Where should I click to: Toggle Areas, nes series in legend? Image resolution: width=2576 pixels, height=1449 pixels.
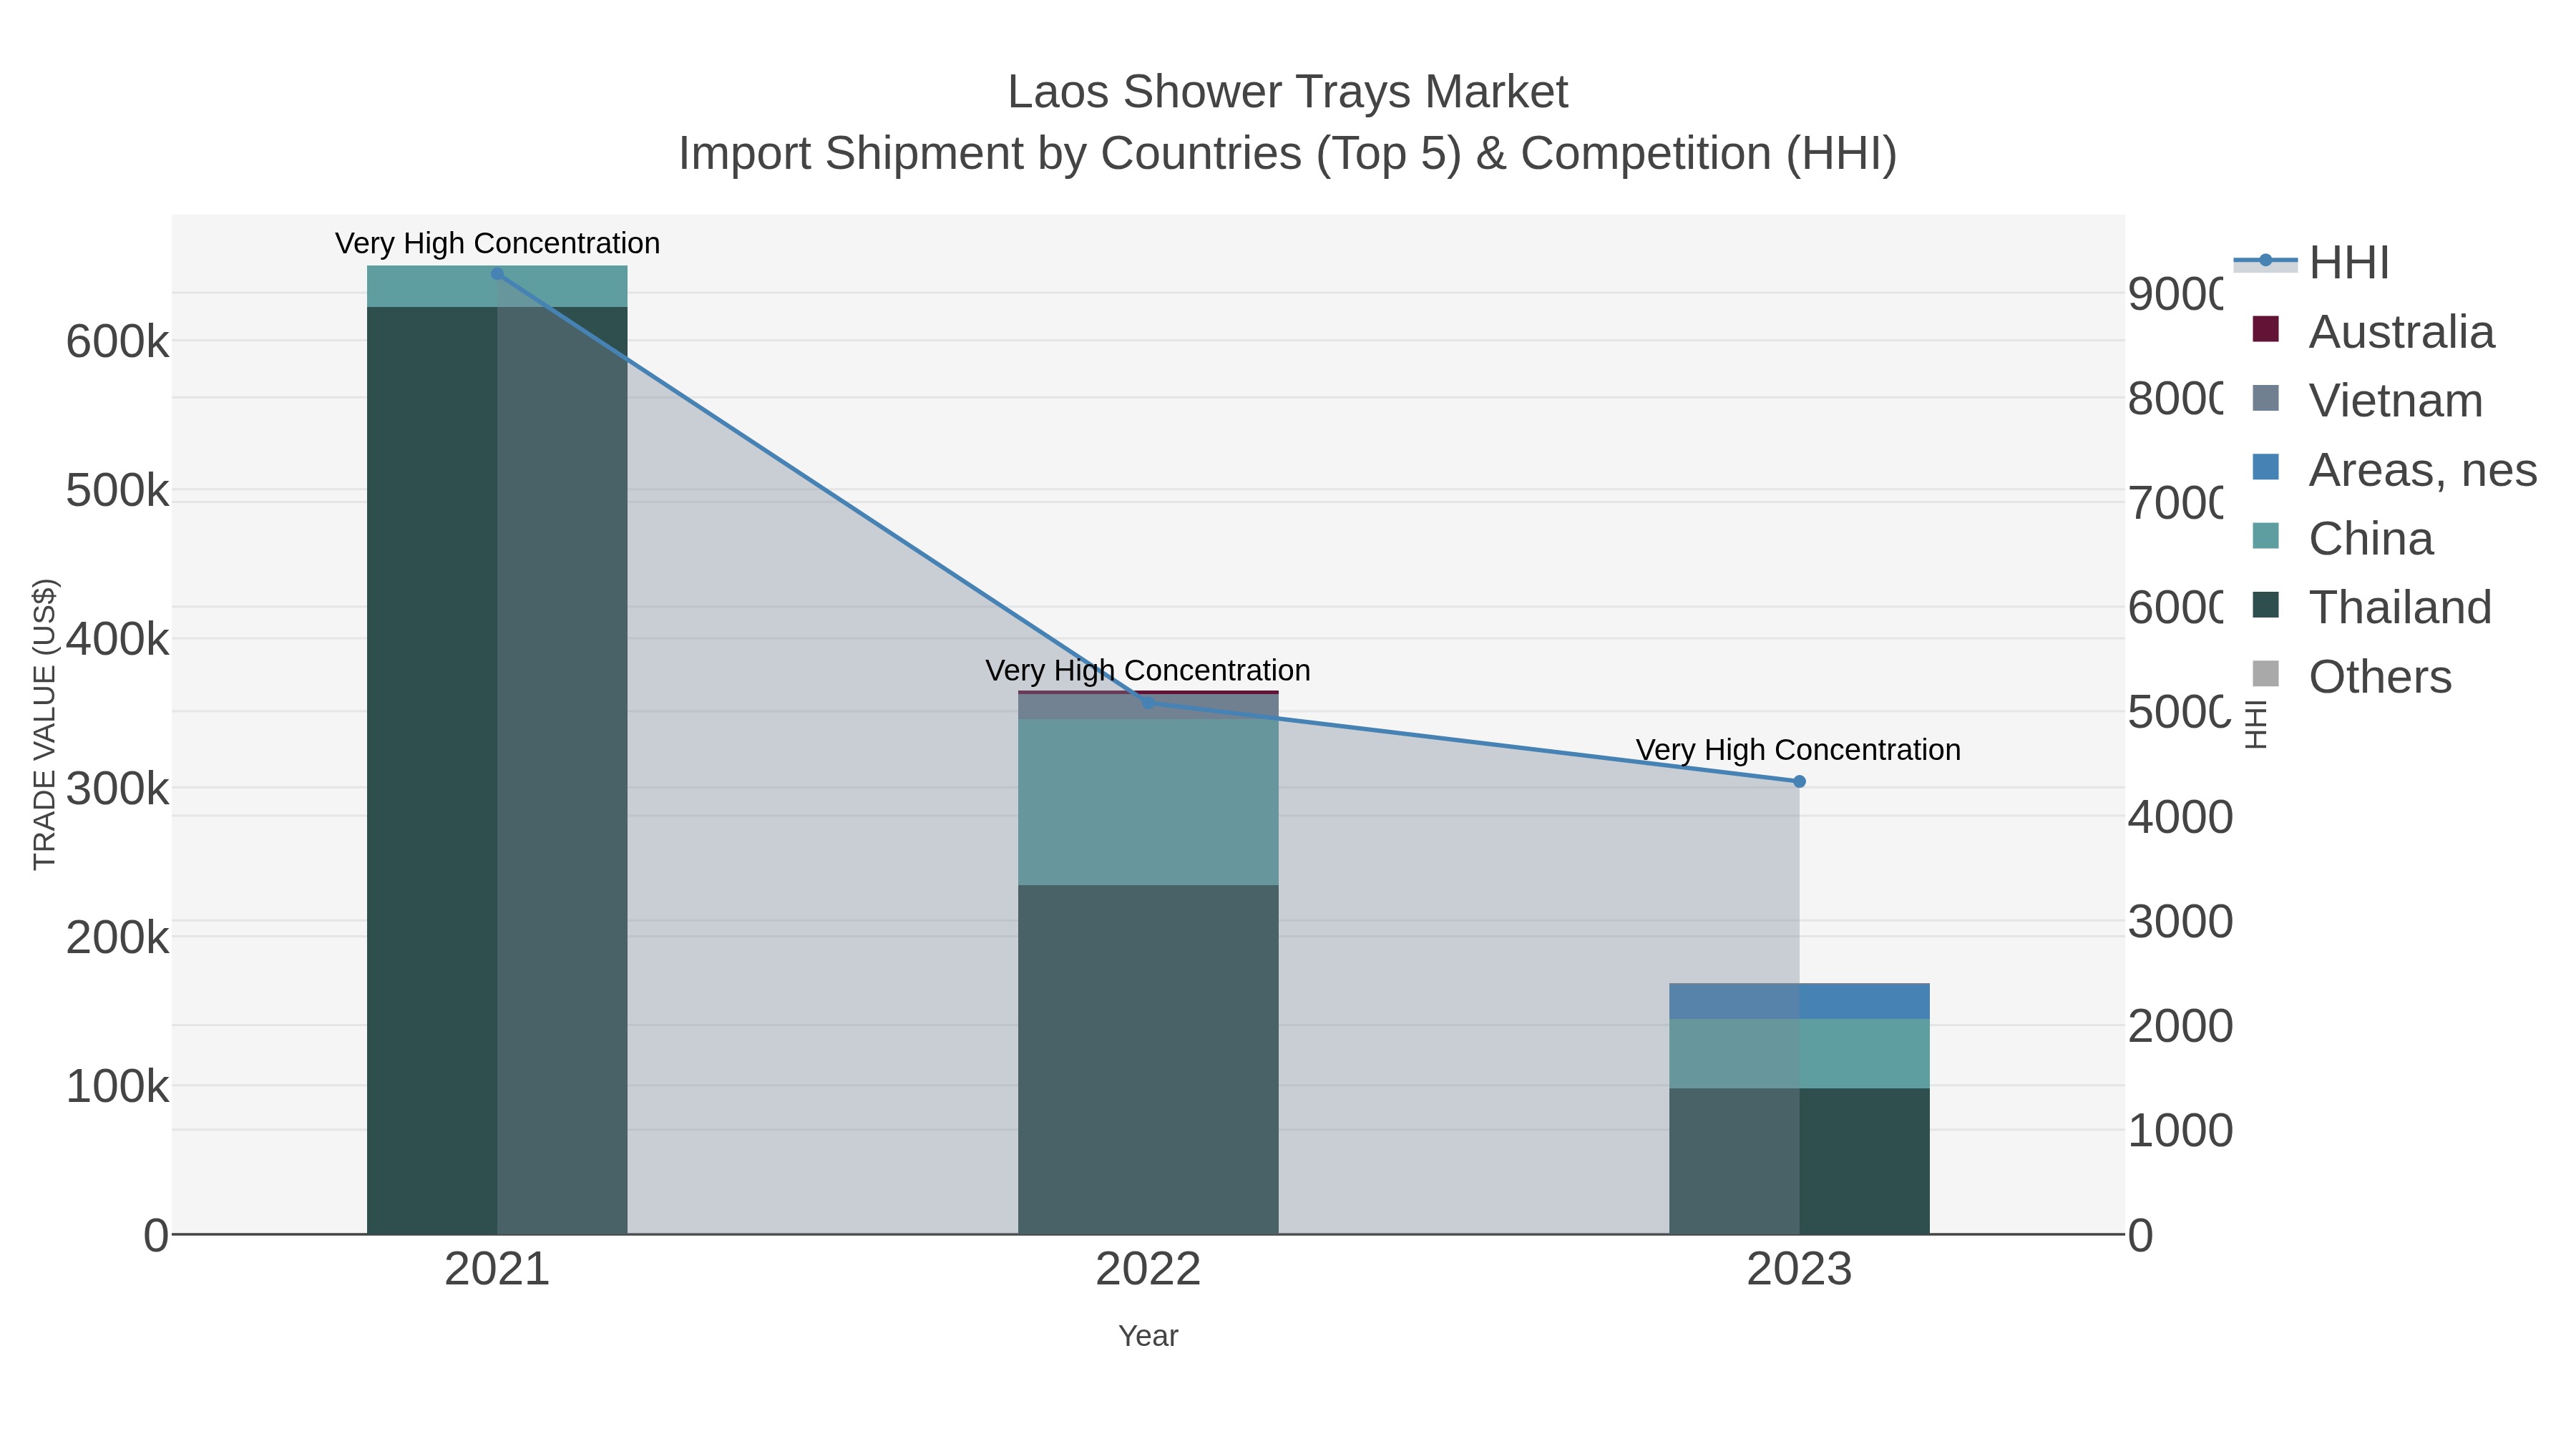pyautogui.click(x=2394, y=470)
